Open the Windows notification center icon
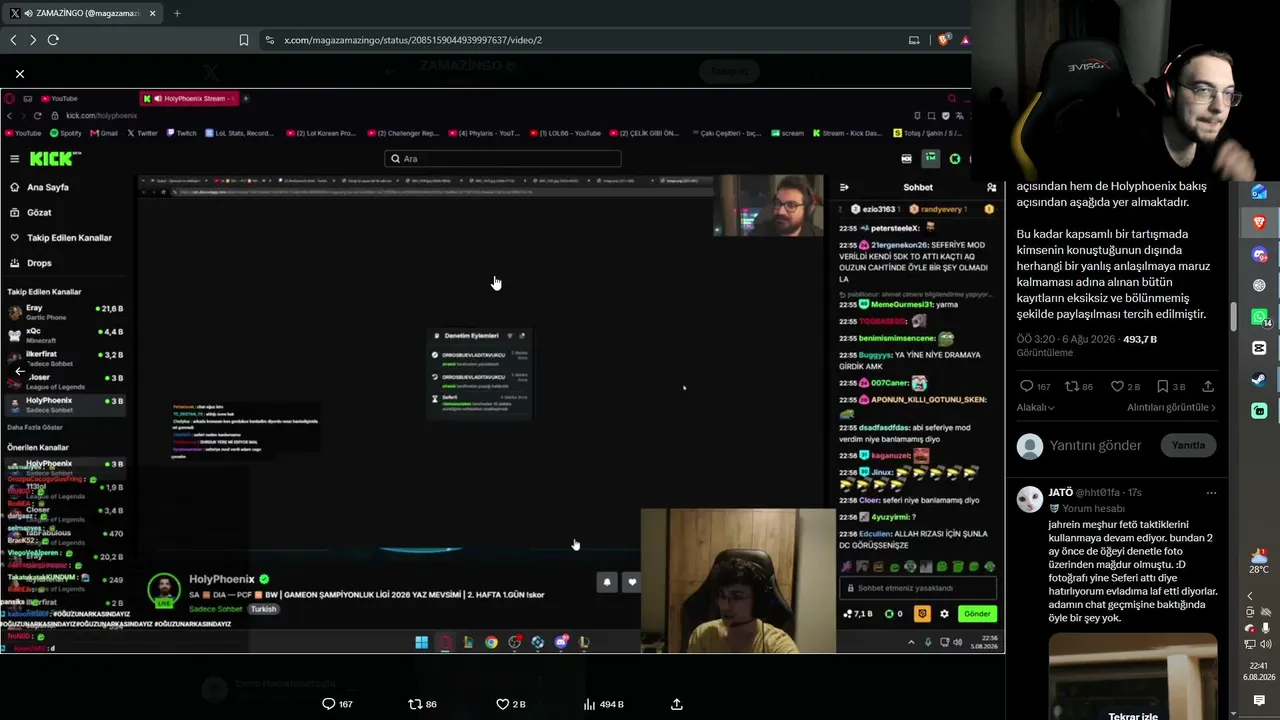 pos(1259,701)
